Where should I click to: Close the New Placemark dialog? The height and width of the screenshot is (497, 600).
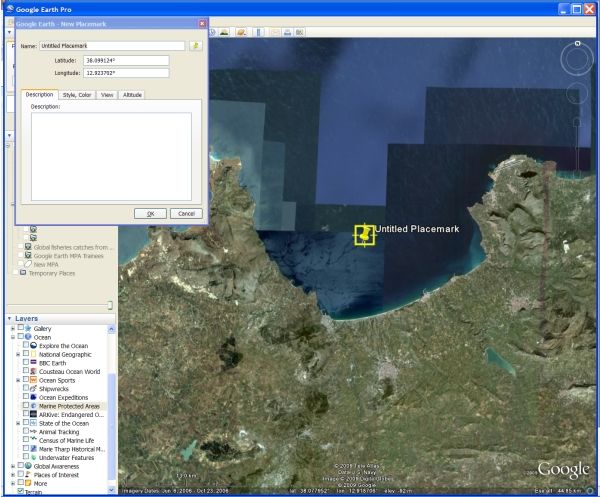202,24
